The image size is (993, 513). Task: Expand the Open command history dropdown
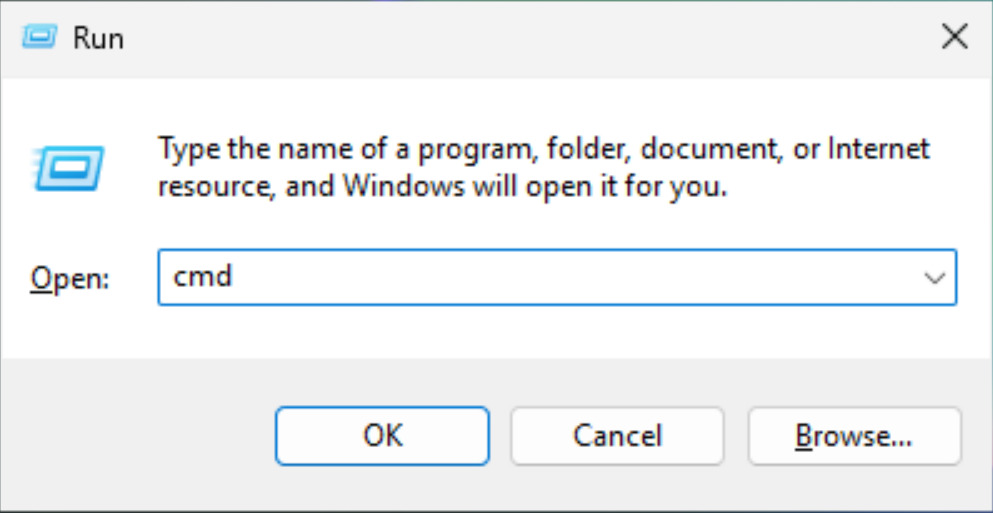coord(935,277)
